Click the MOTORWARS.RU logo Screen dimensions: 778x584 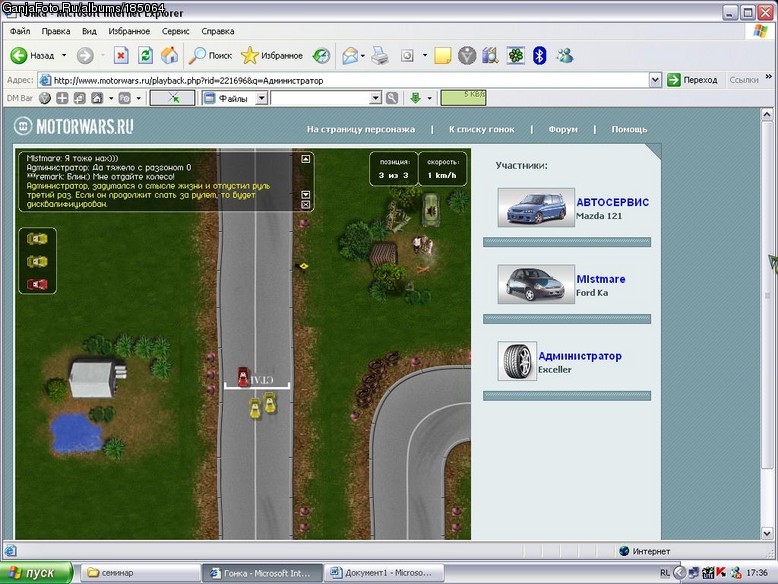73,127
